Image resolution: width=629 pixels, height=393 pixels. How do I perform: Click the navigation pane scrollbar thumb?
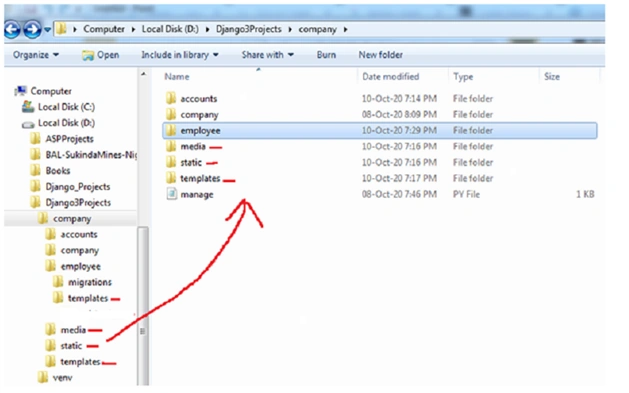143,306
